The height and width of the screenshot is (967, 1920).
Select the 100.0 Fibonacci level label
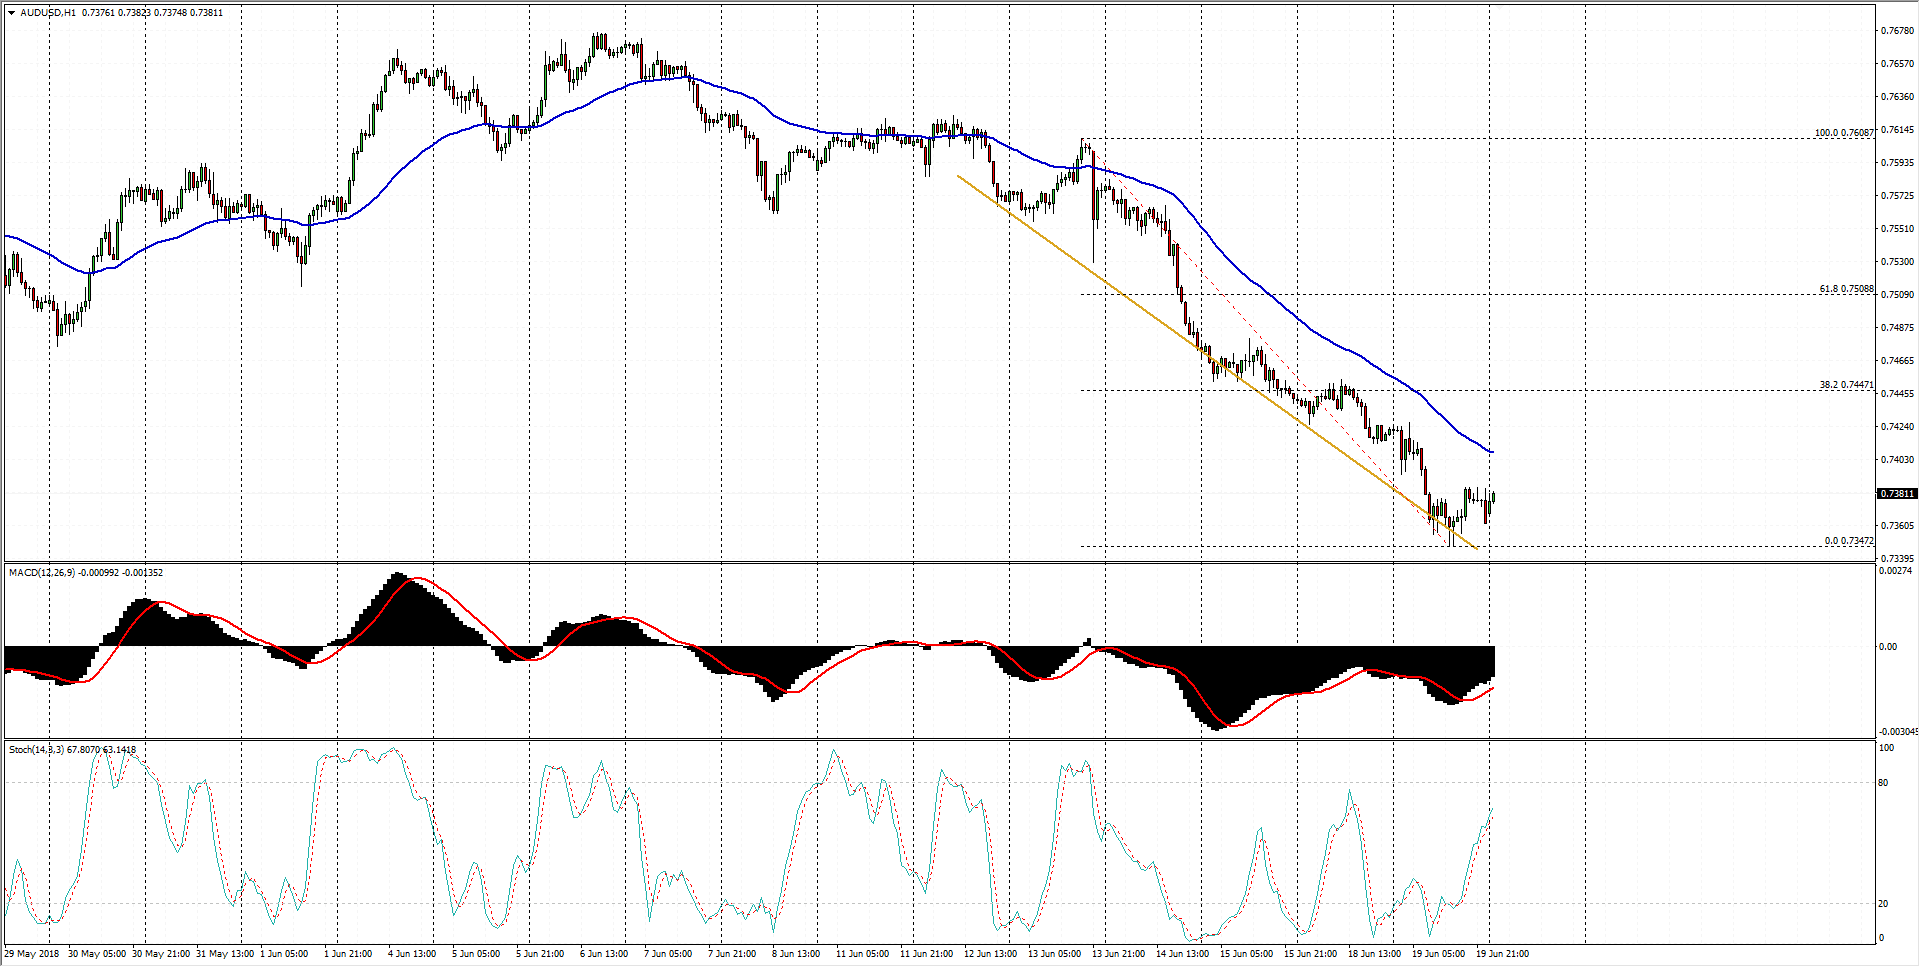[x=1844, y=133]
